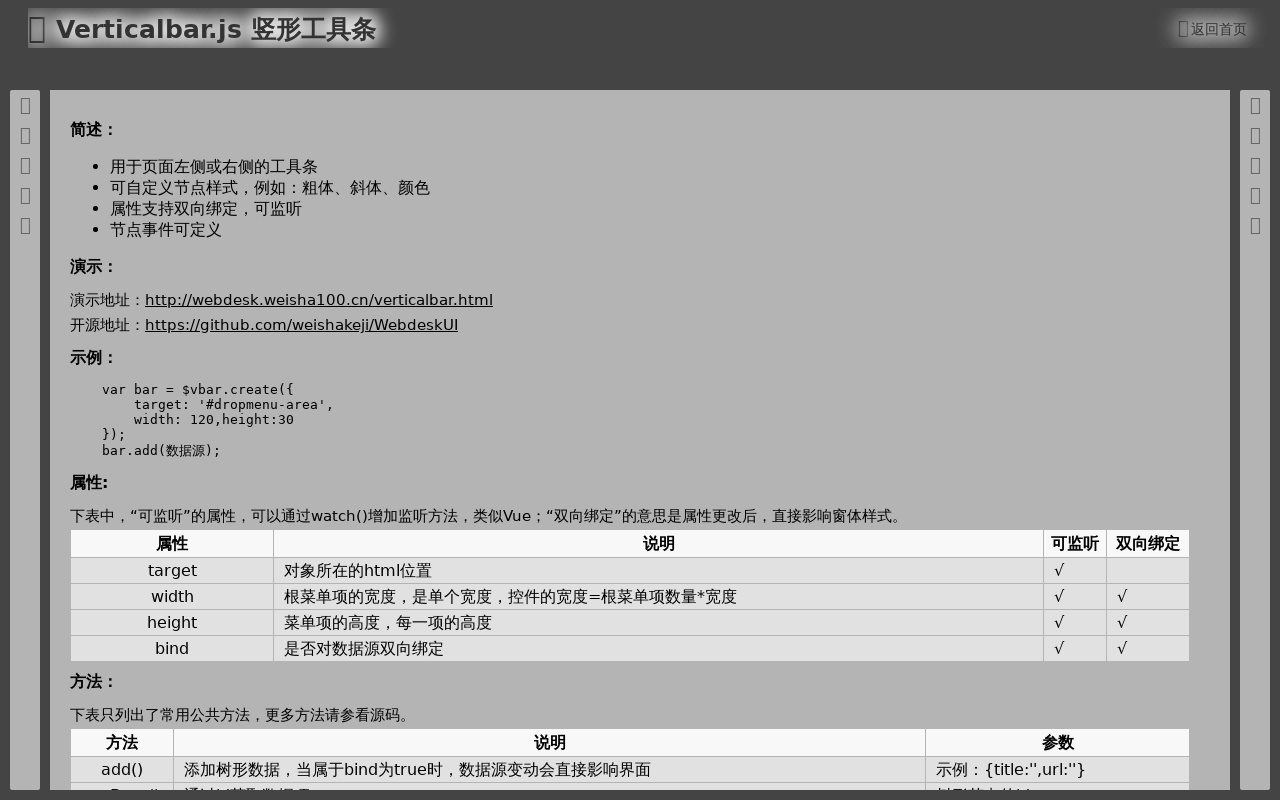Click the 可监听 check mark in height row
This screenshot has width=1280, height=800.
tap(1059, 623)
